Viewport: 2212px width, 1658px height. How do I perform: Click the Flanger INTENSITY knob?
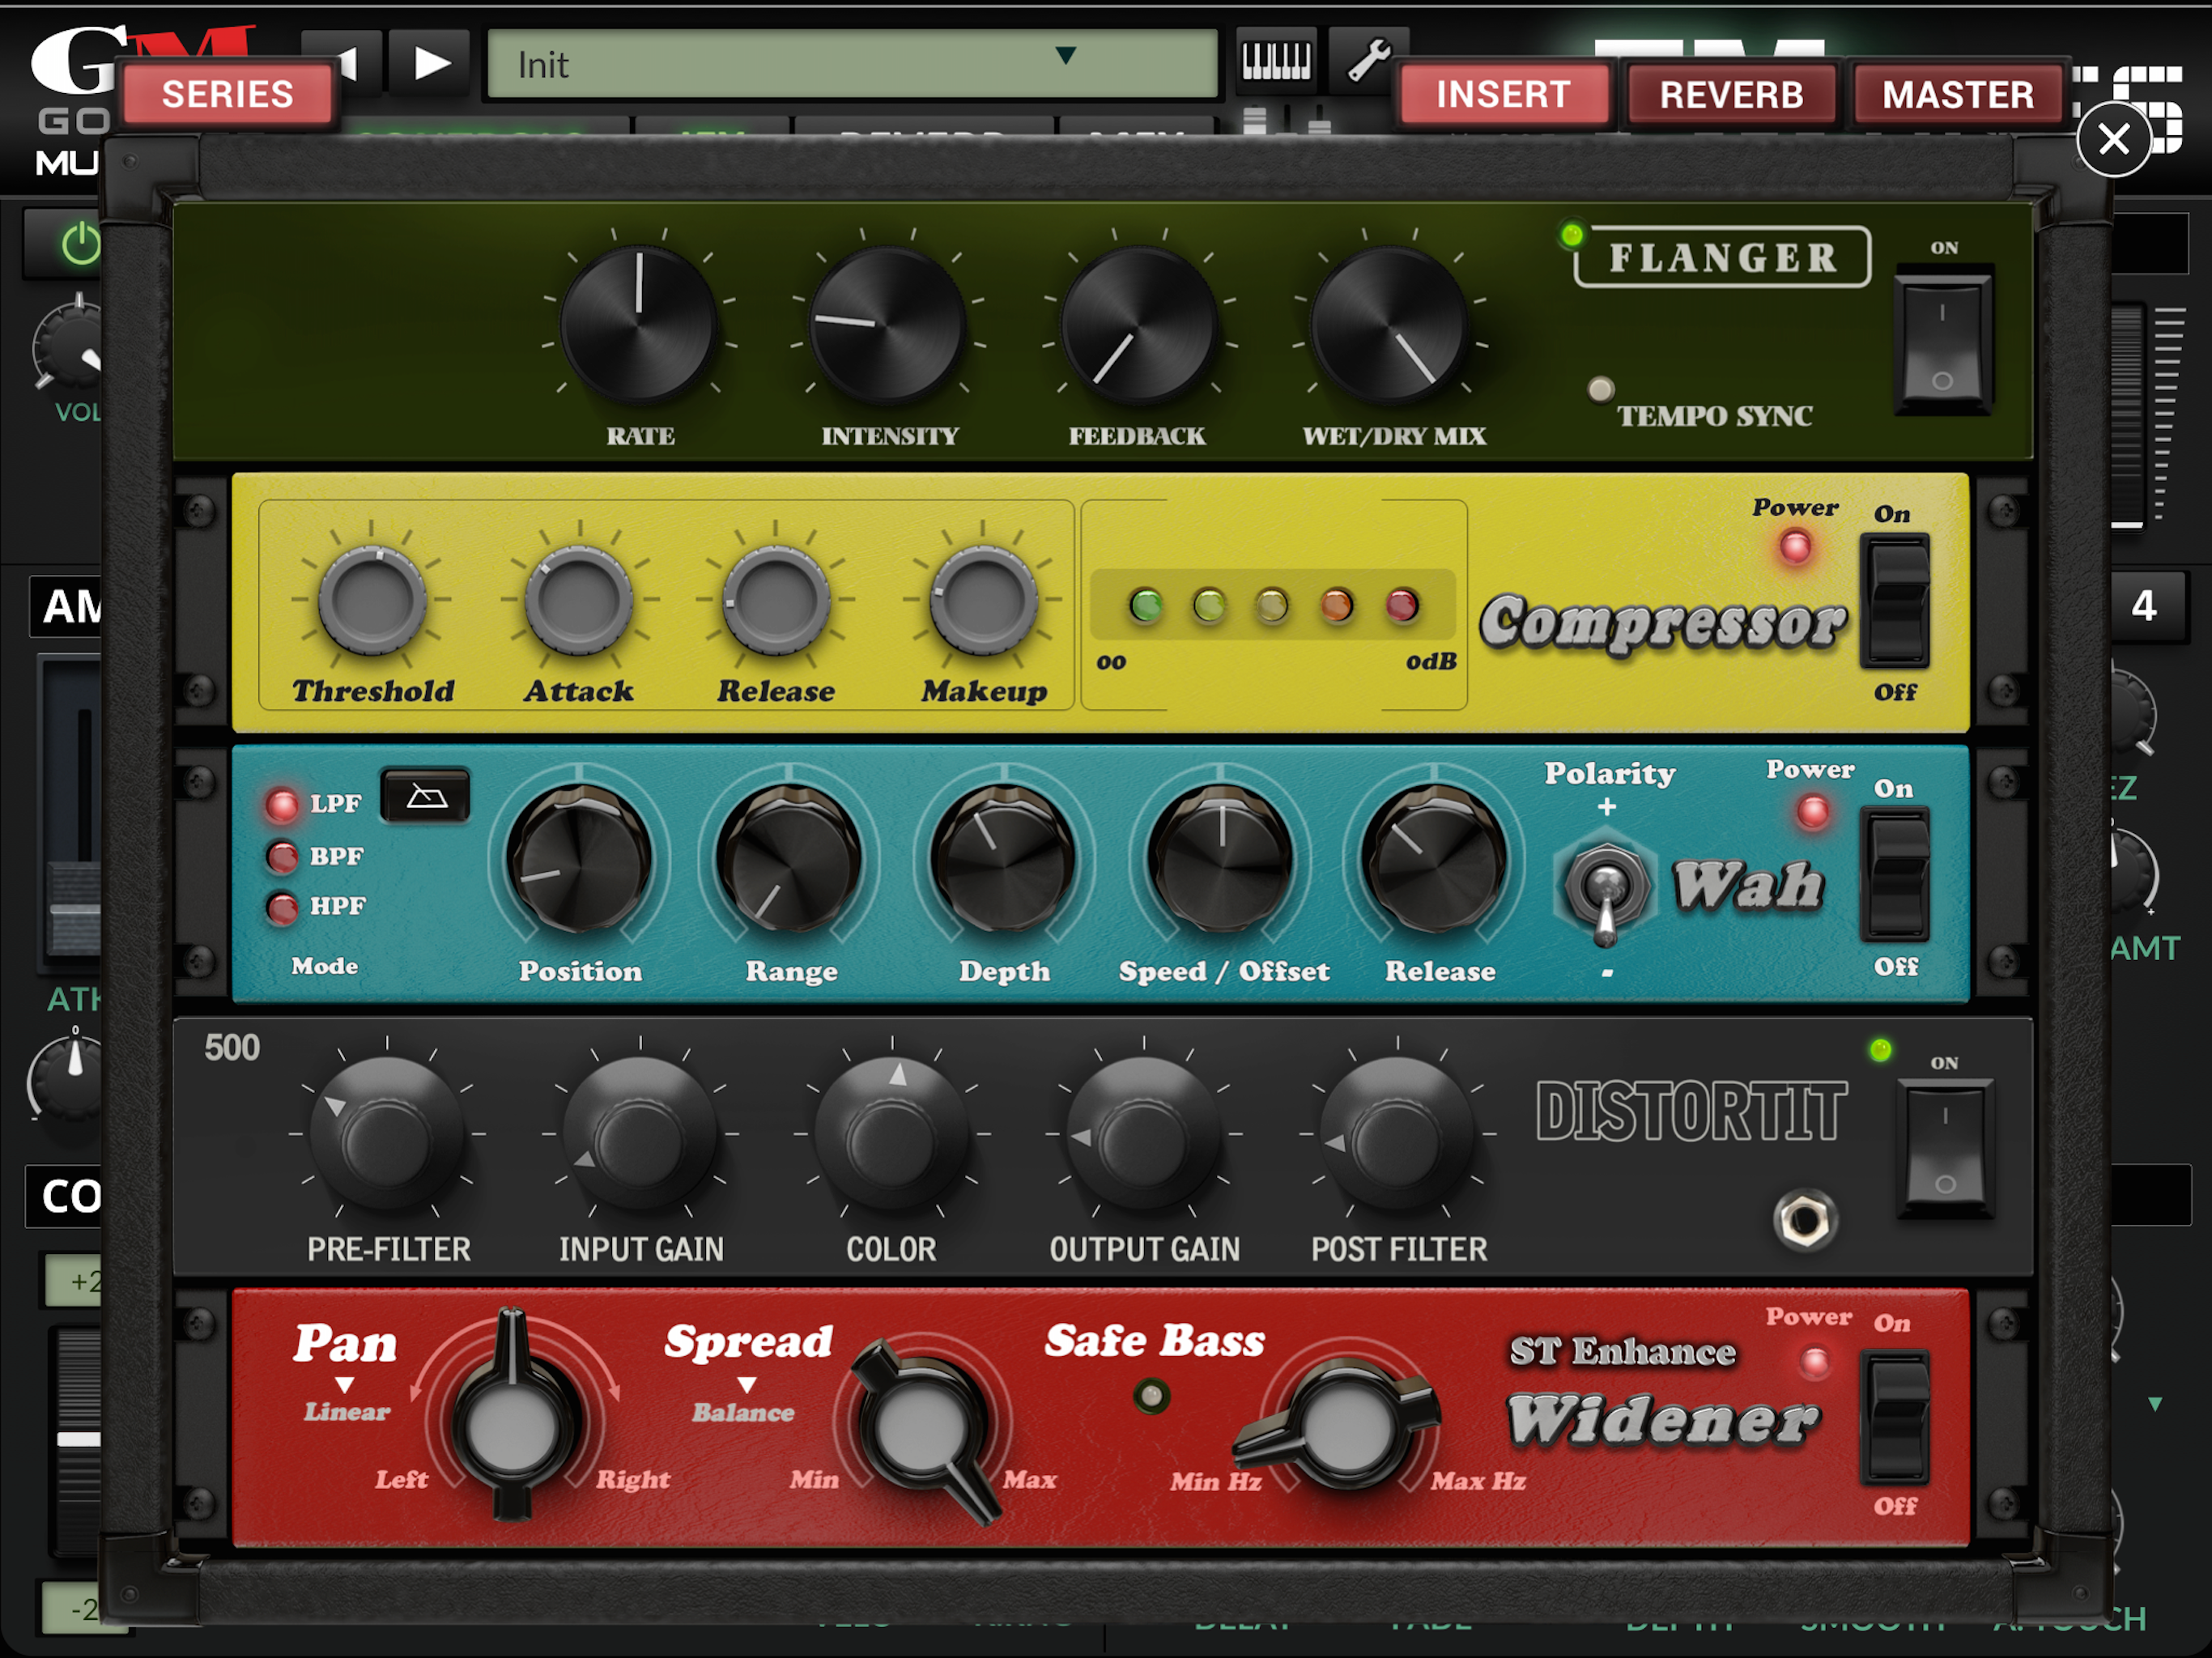(887, 325)
